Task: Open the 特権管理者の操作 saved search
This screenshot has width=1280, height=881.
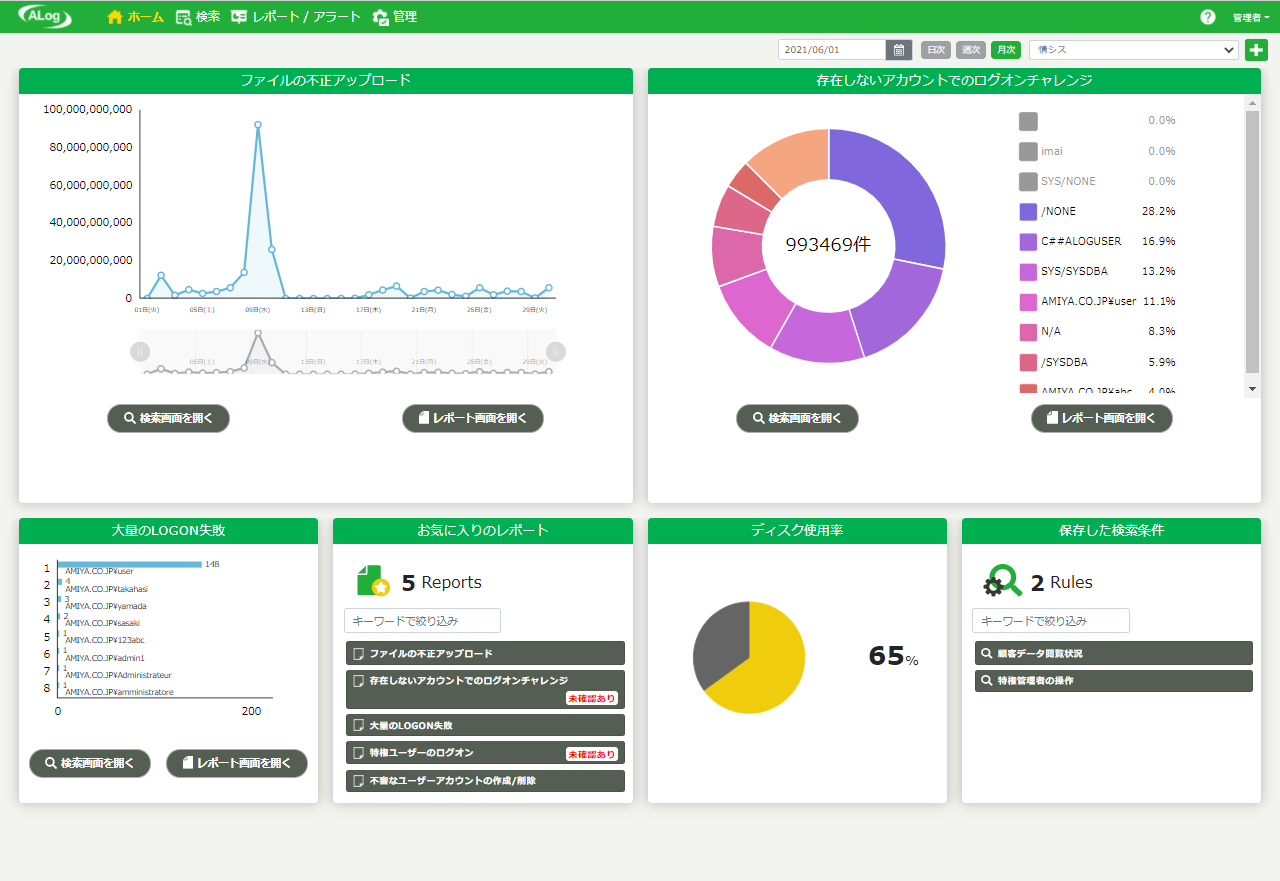Action: (x=1114, y=681)
